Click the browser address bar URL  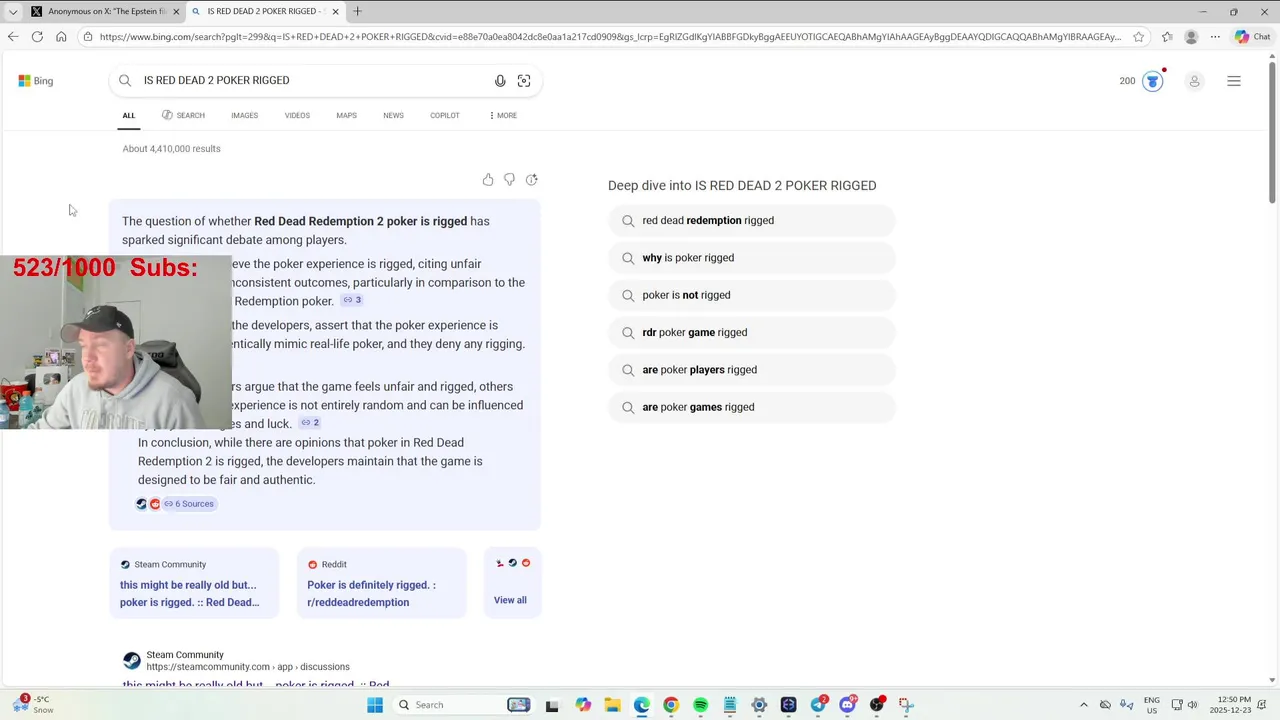(610, 37)
